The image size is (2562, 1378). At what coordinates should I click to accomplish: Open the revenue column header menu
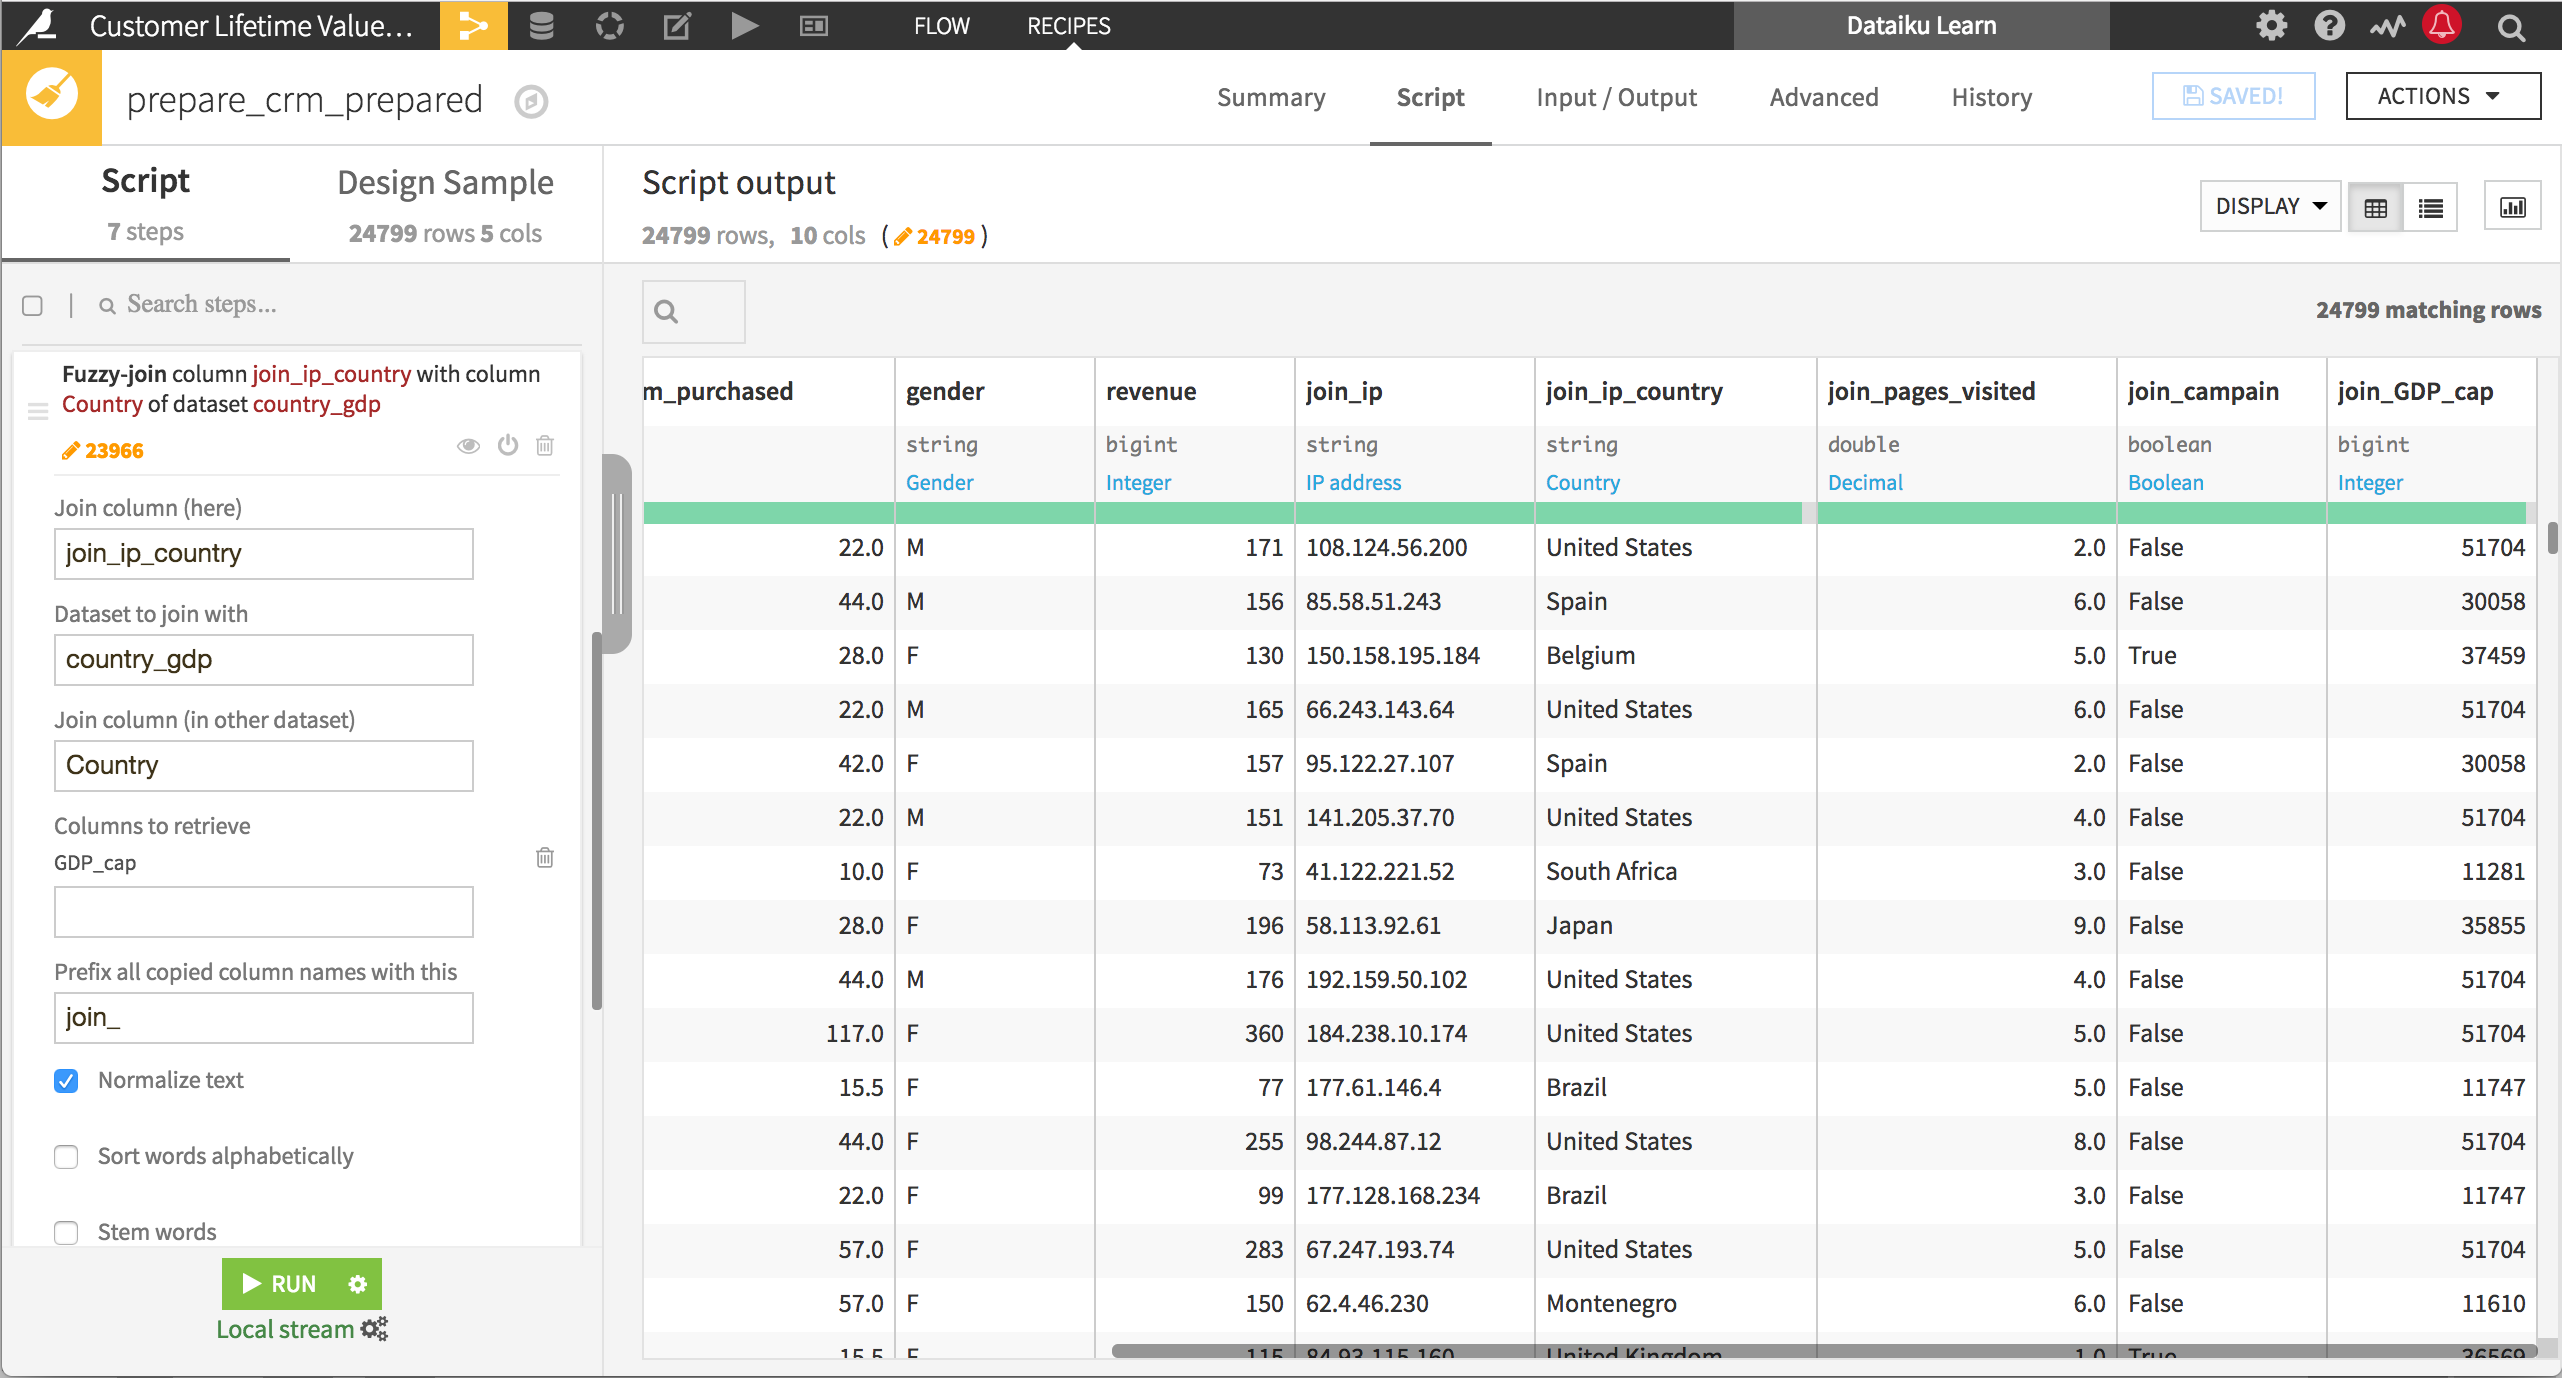point(1151,391)
